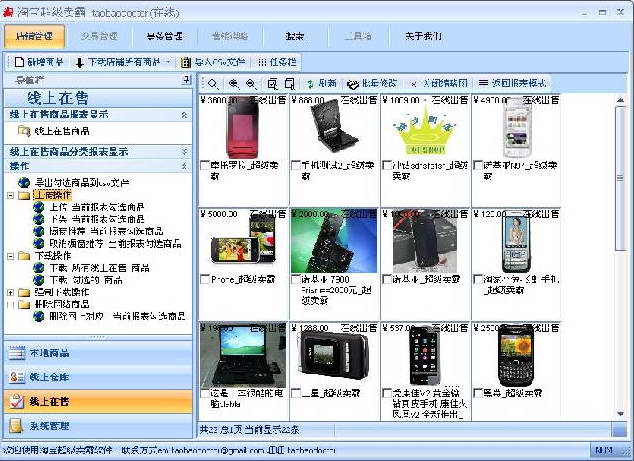Pin the navigation panel with the pushpin icon
The height and width of the screenshot is (461, 634).
pyautogui.click(x=186, y=80)
